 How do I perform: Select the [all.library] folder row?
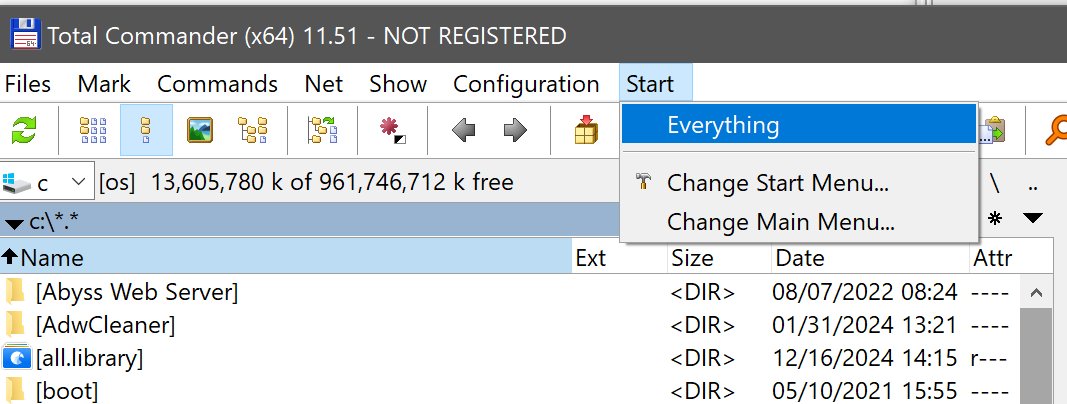pos(510,357)
